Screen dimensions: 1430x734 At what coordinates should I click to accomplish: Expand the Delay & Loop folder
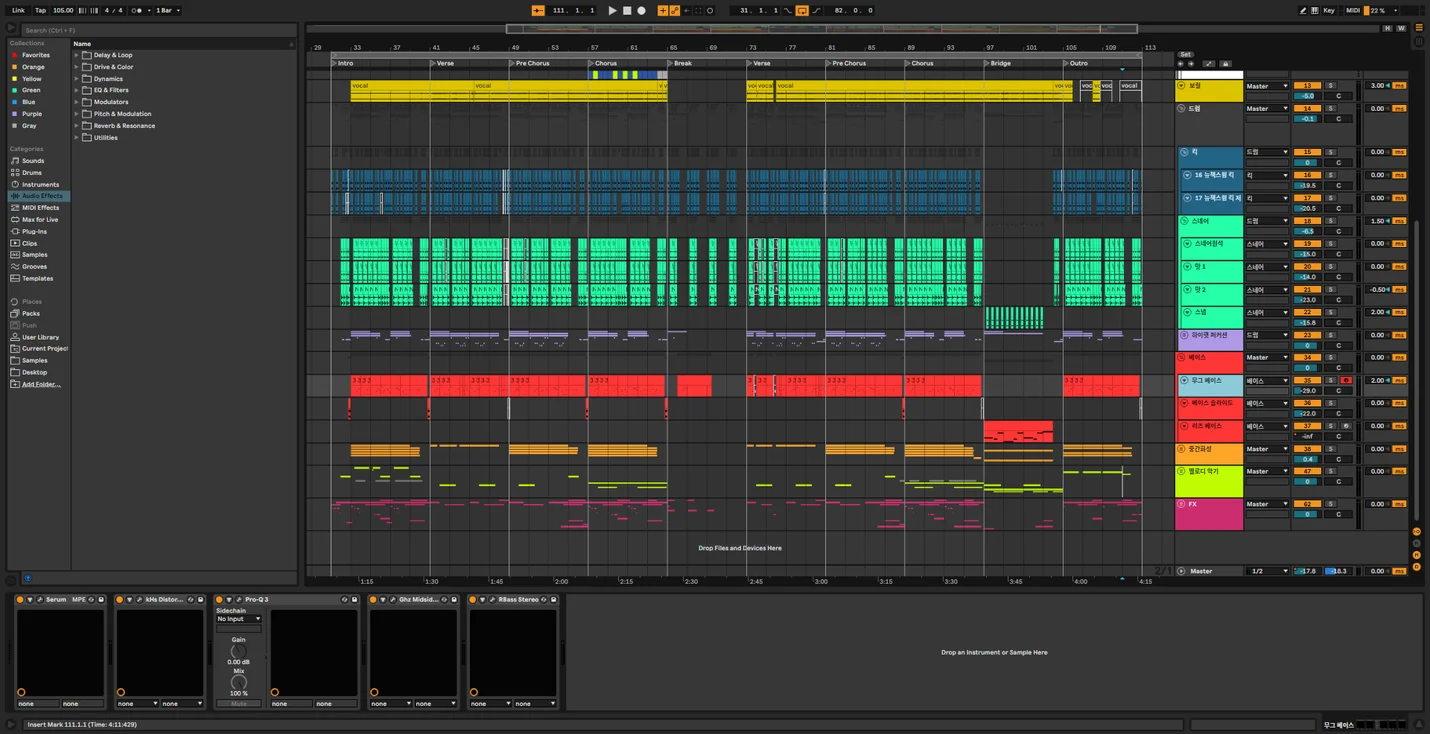pos(76,55)
